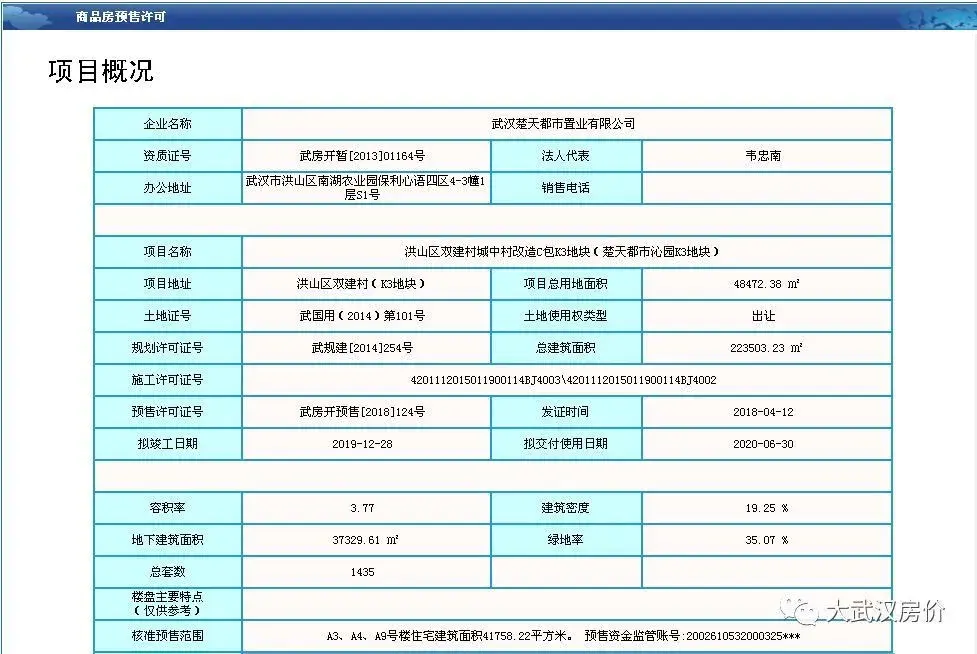Click the 预售许可证号 label cell
This screenshot has height=654, width=977.
coord(168,412)
